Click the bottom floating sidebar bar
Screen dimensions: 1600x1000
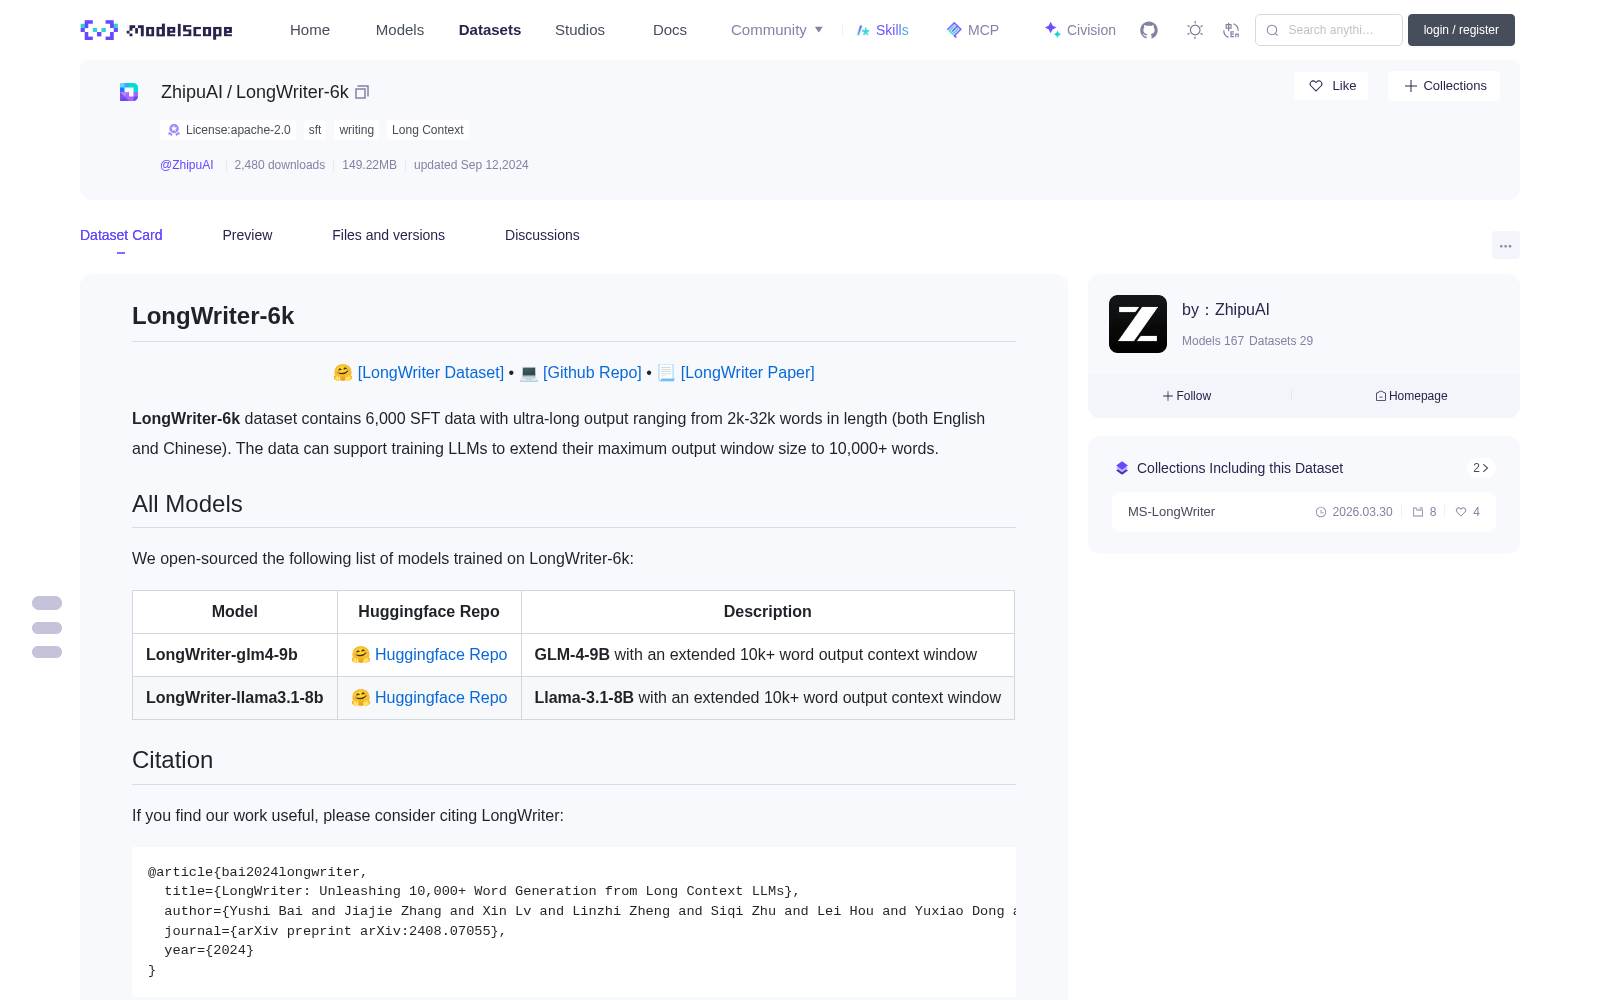pyautogui.click(x=47, y=652)
